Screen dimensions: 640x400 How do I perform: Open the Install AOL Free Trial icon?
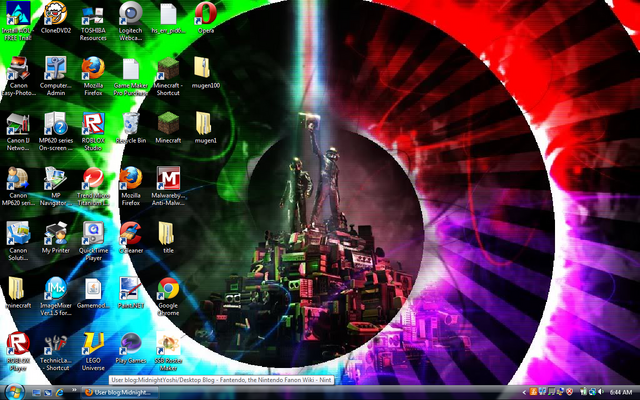[x=18, y=21]
